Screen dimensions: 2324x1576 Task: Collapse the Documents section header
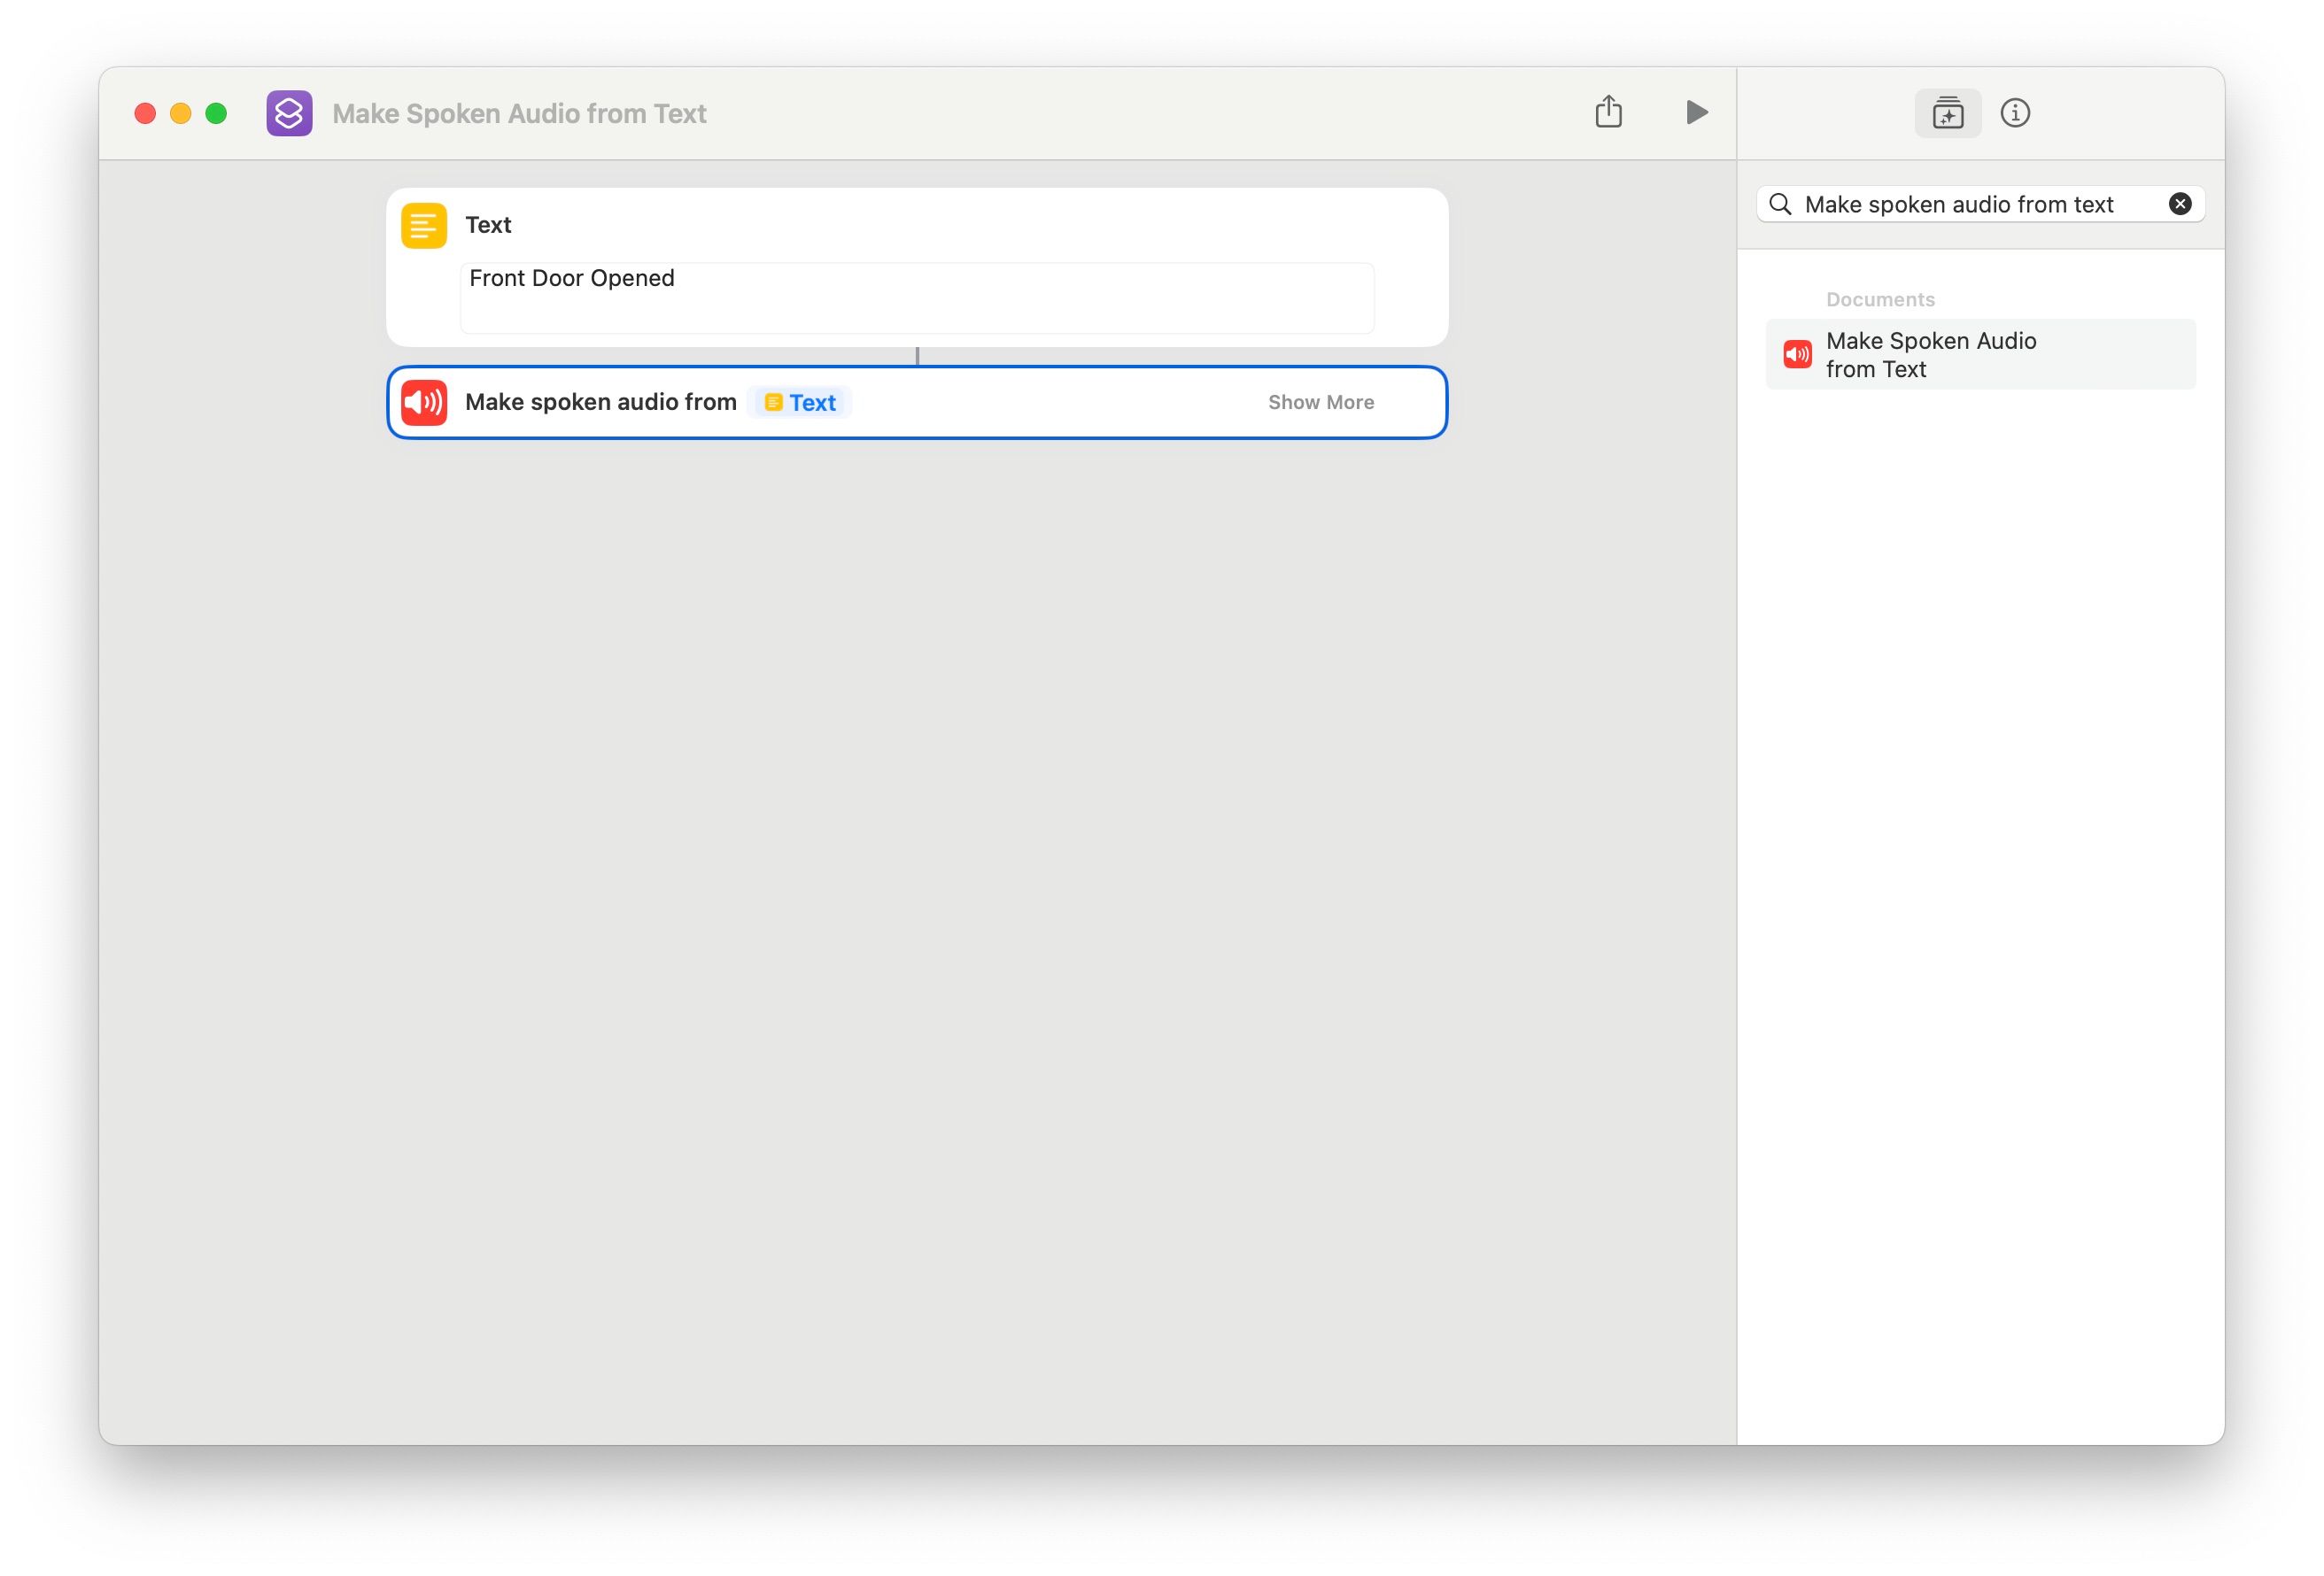1880,298
